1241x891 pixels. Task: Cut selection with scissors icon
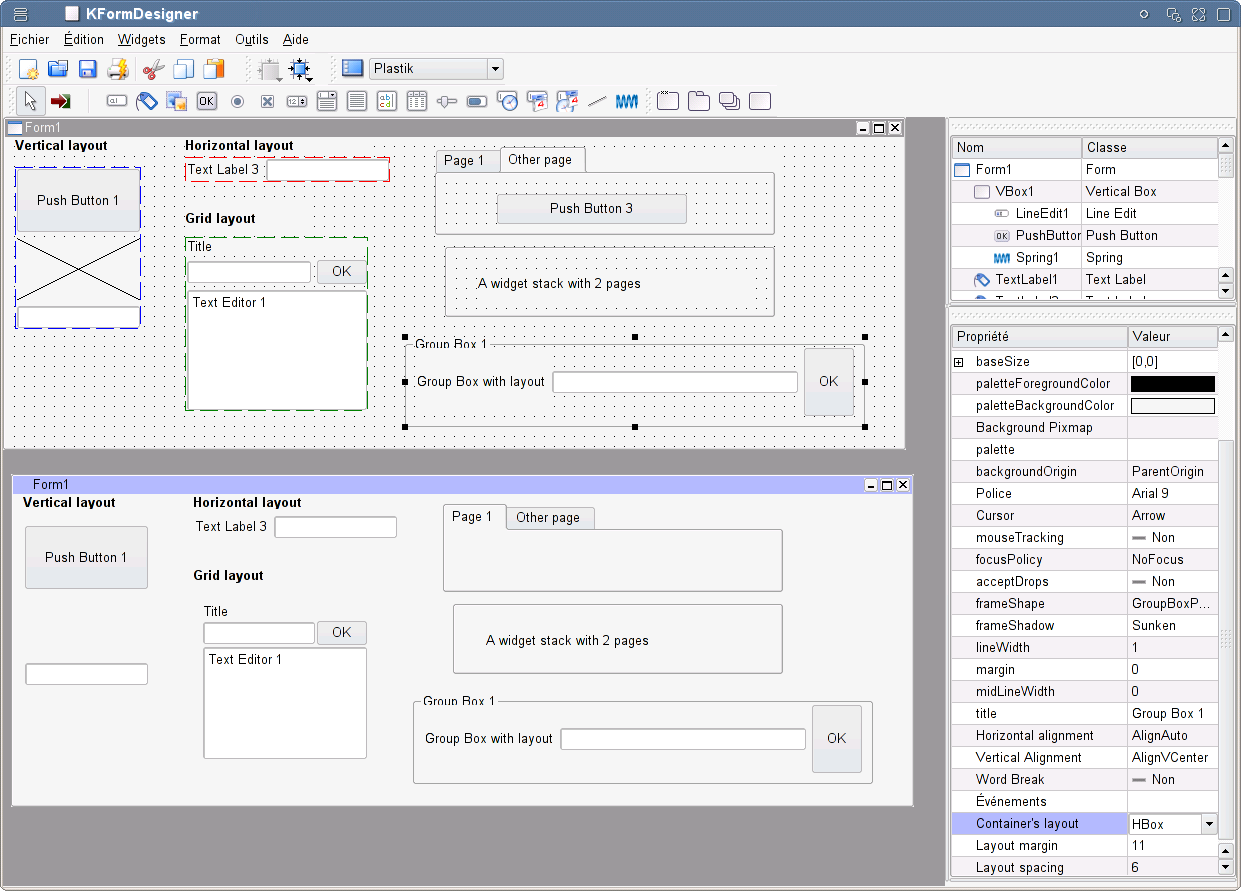(153, 69)
